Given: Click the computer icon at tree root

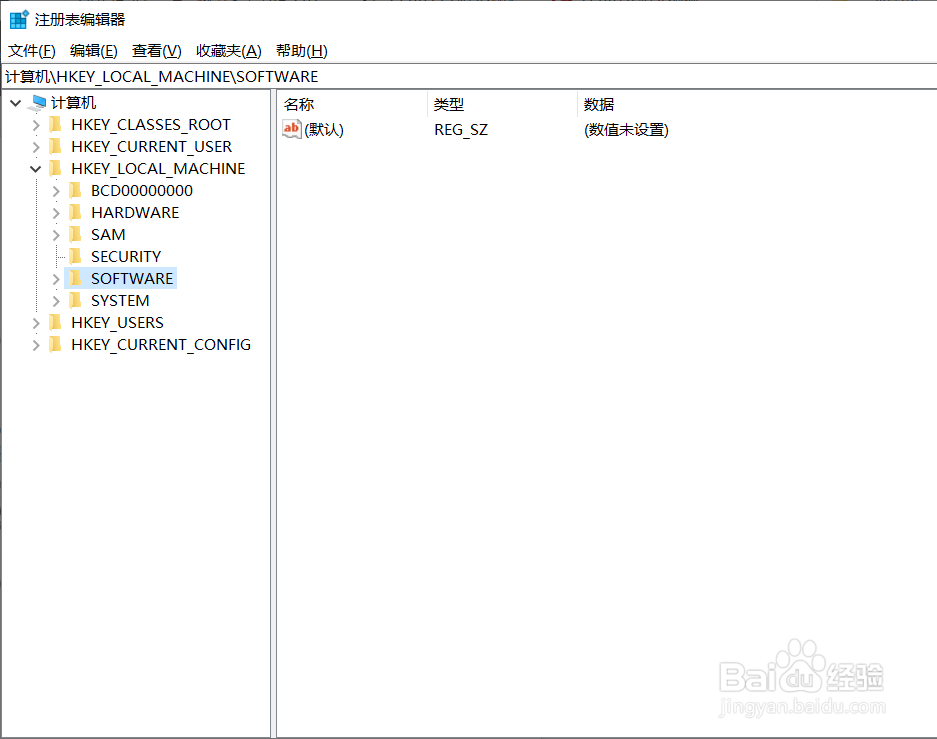Looking at the screenshot, I should pos(38,103).
